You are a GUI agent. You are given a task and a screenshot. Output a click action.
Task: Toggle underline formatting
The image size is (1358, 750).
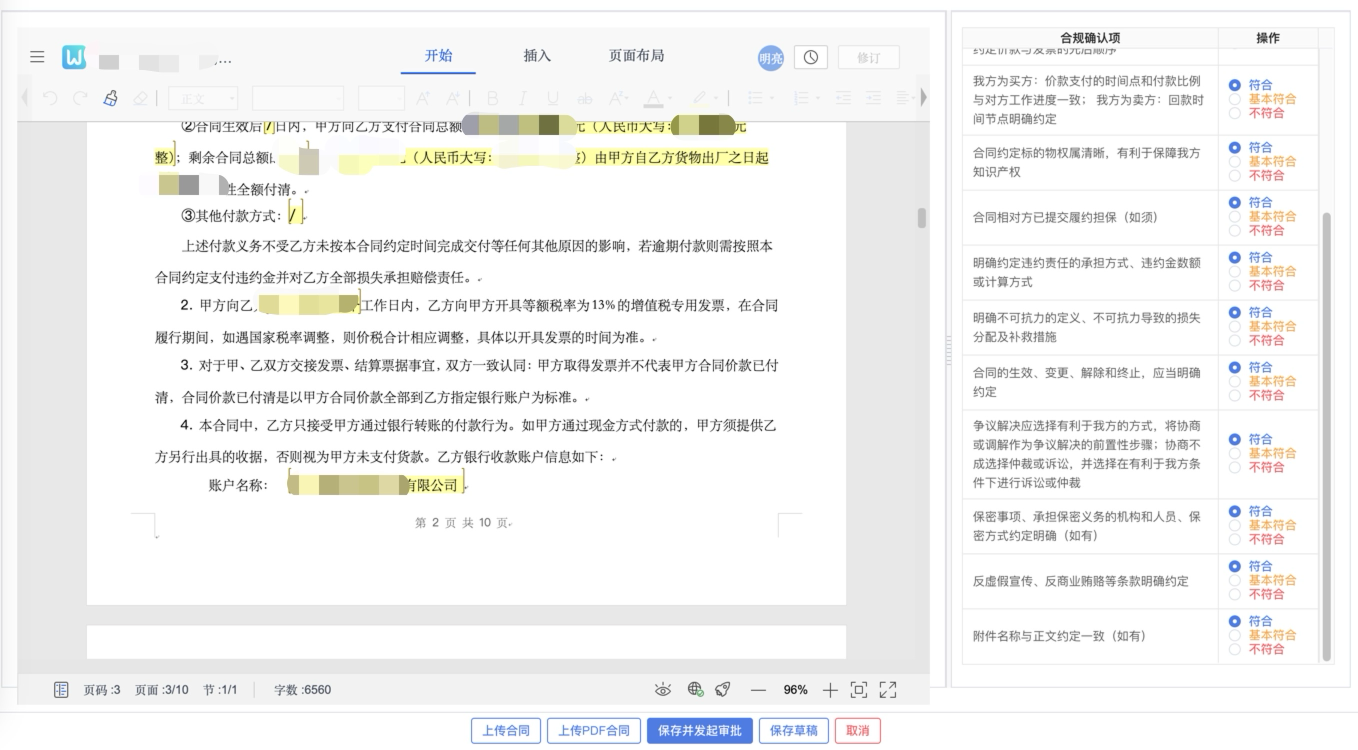(x=553, y=98)
